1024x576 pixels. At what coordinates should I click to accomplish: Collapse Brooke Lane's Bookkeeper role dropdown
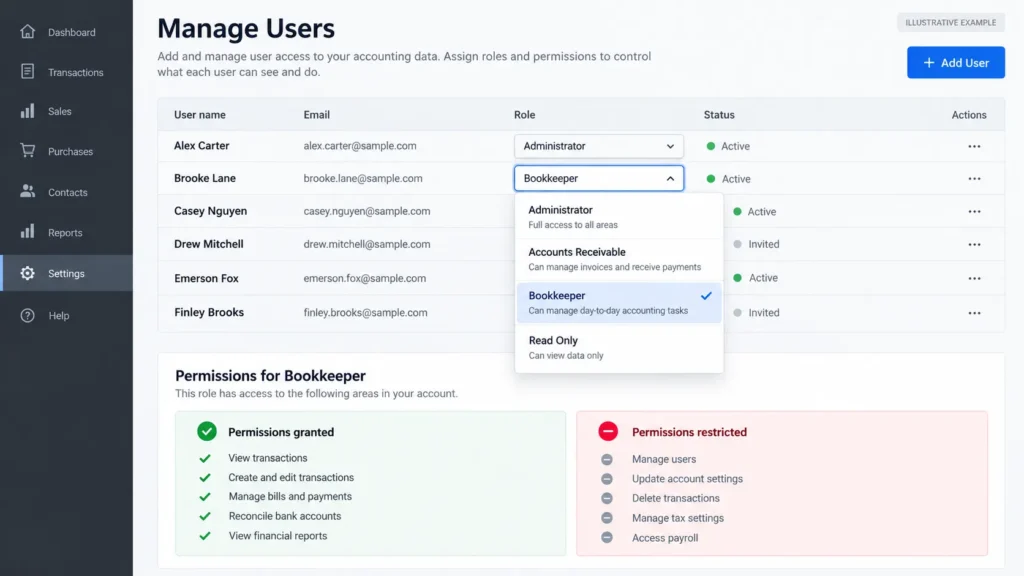coord(598,178)
